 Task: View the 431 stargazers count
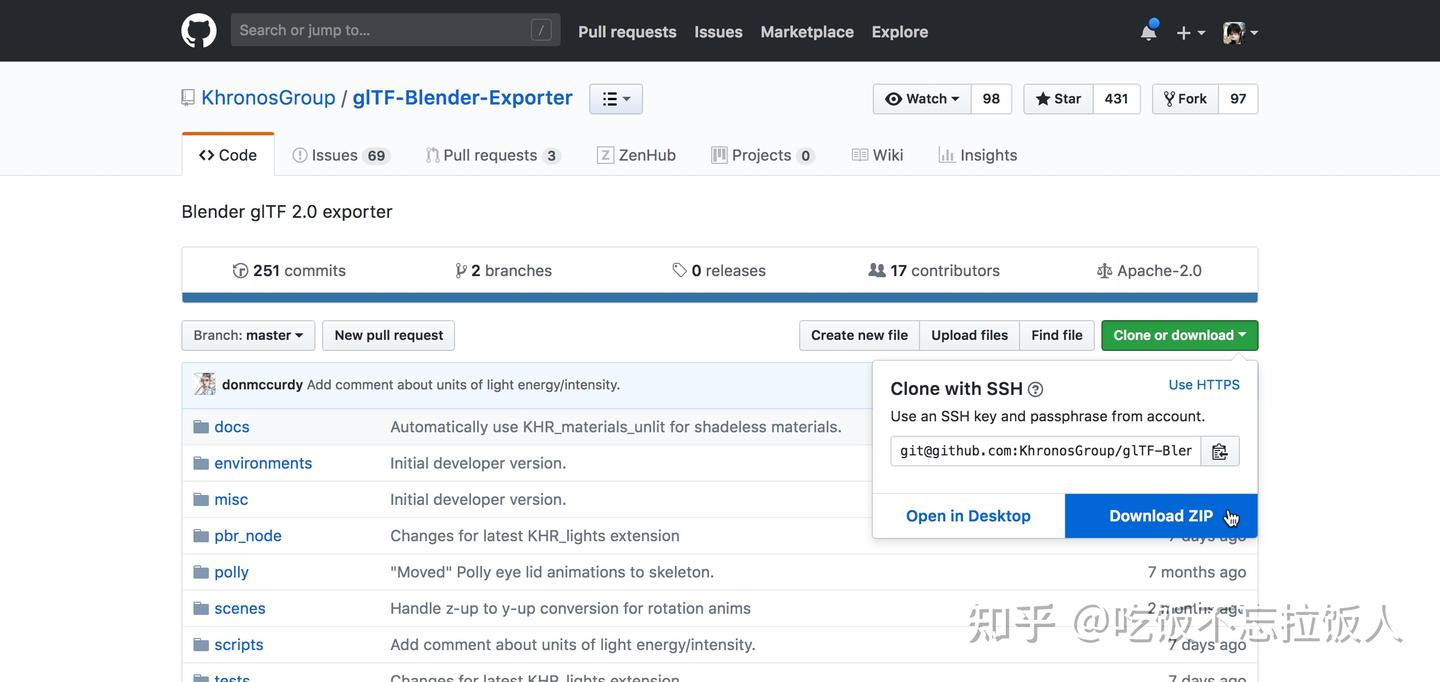(1116, 99)
